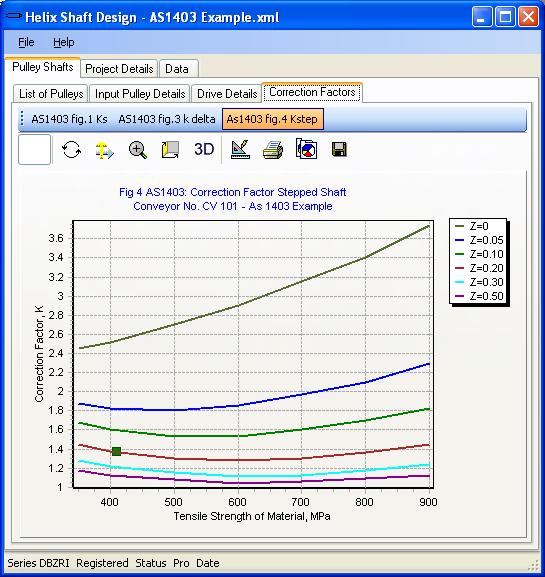Click x-axis value 400

pyautogui.click(x=110, y=502)
